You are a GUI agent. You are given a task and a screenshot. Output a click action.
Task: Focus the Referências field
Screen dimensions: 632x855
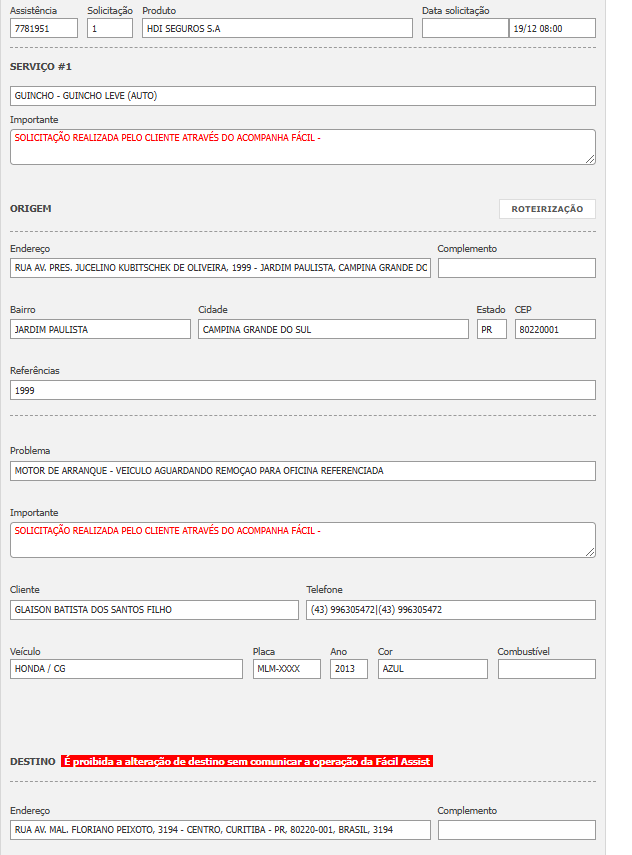(302, 390)
